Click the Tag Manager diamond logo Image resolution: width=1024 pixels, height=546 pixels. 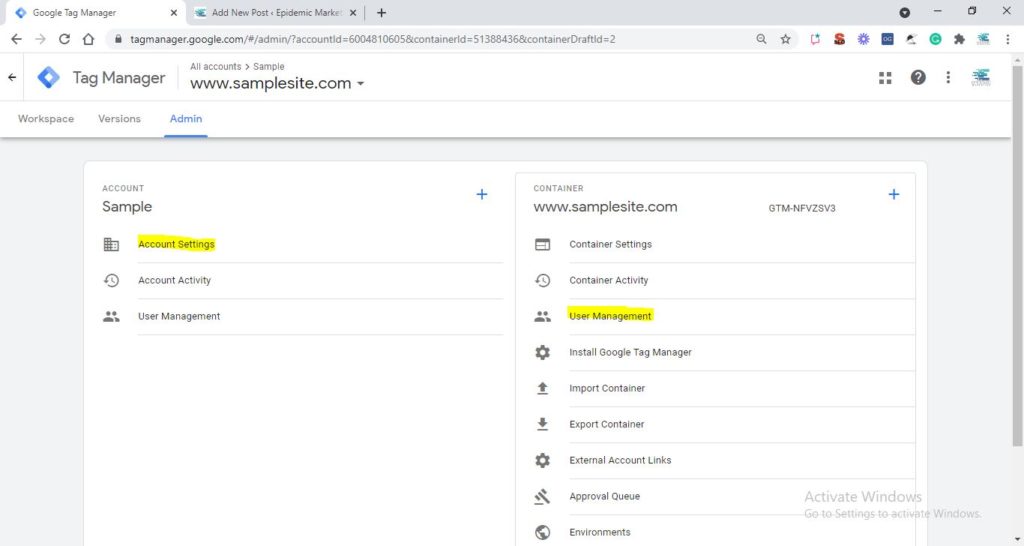pos(48,77)
